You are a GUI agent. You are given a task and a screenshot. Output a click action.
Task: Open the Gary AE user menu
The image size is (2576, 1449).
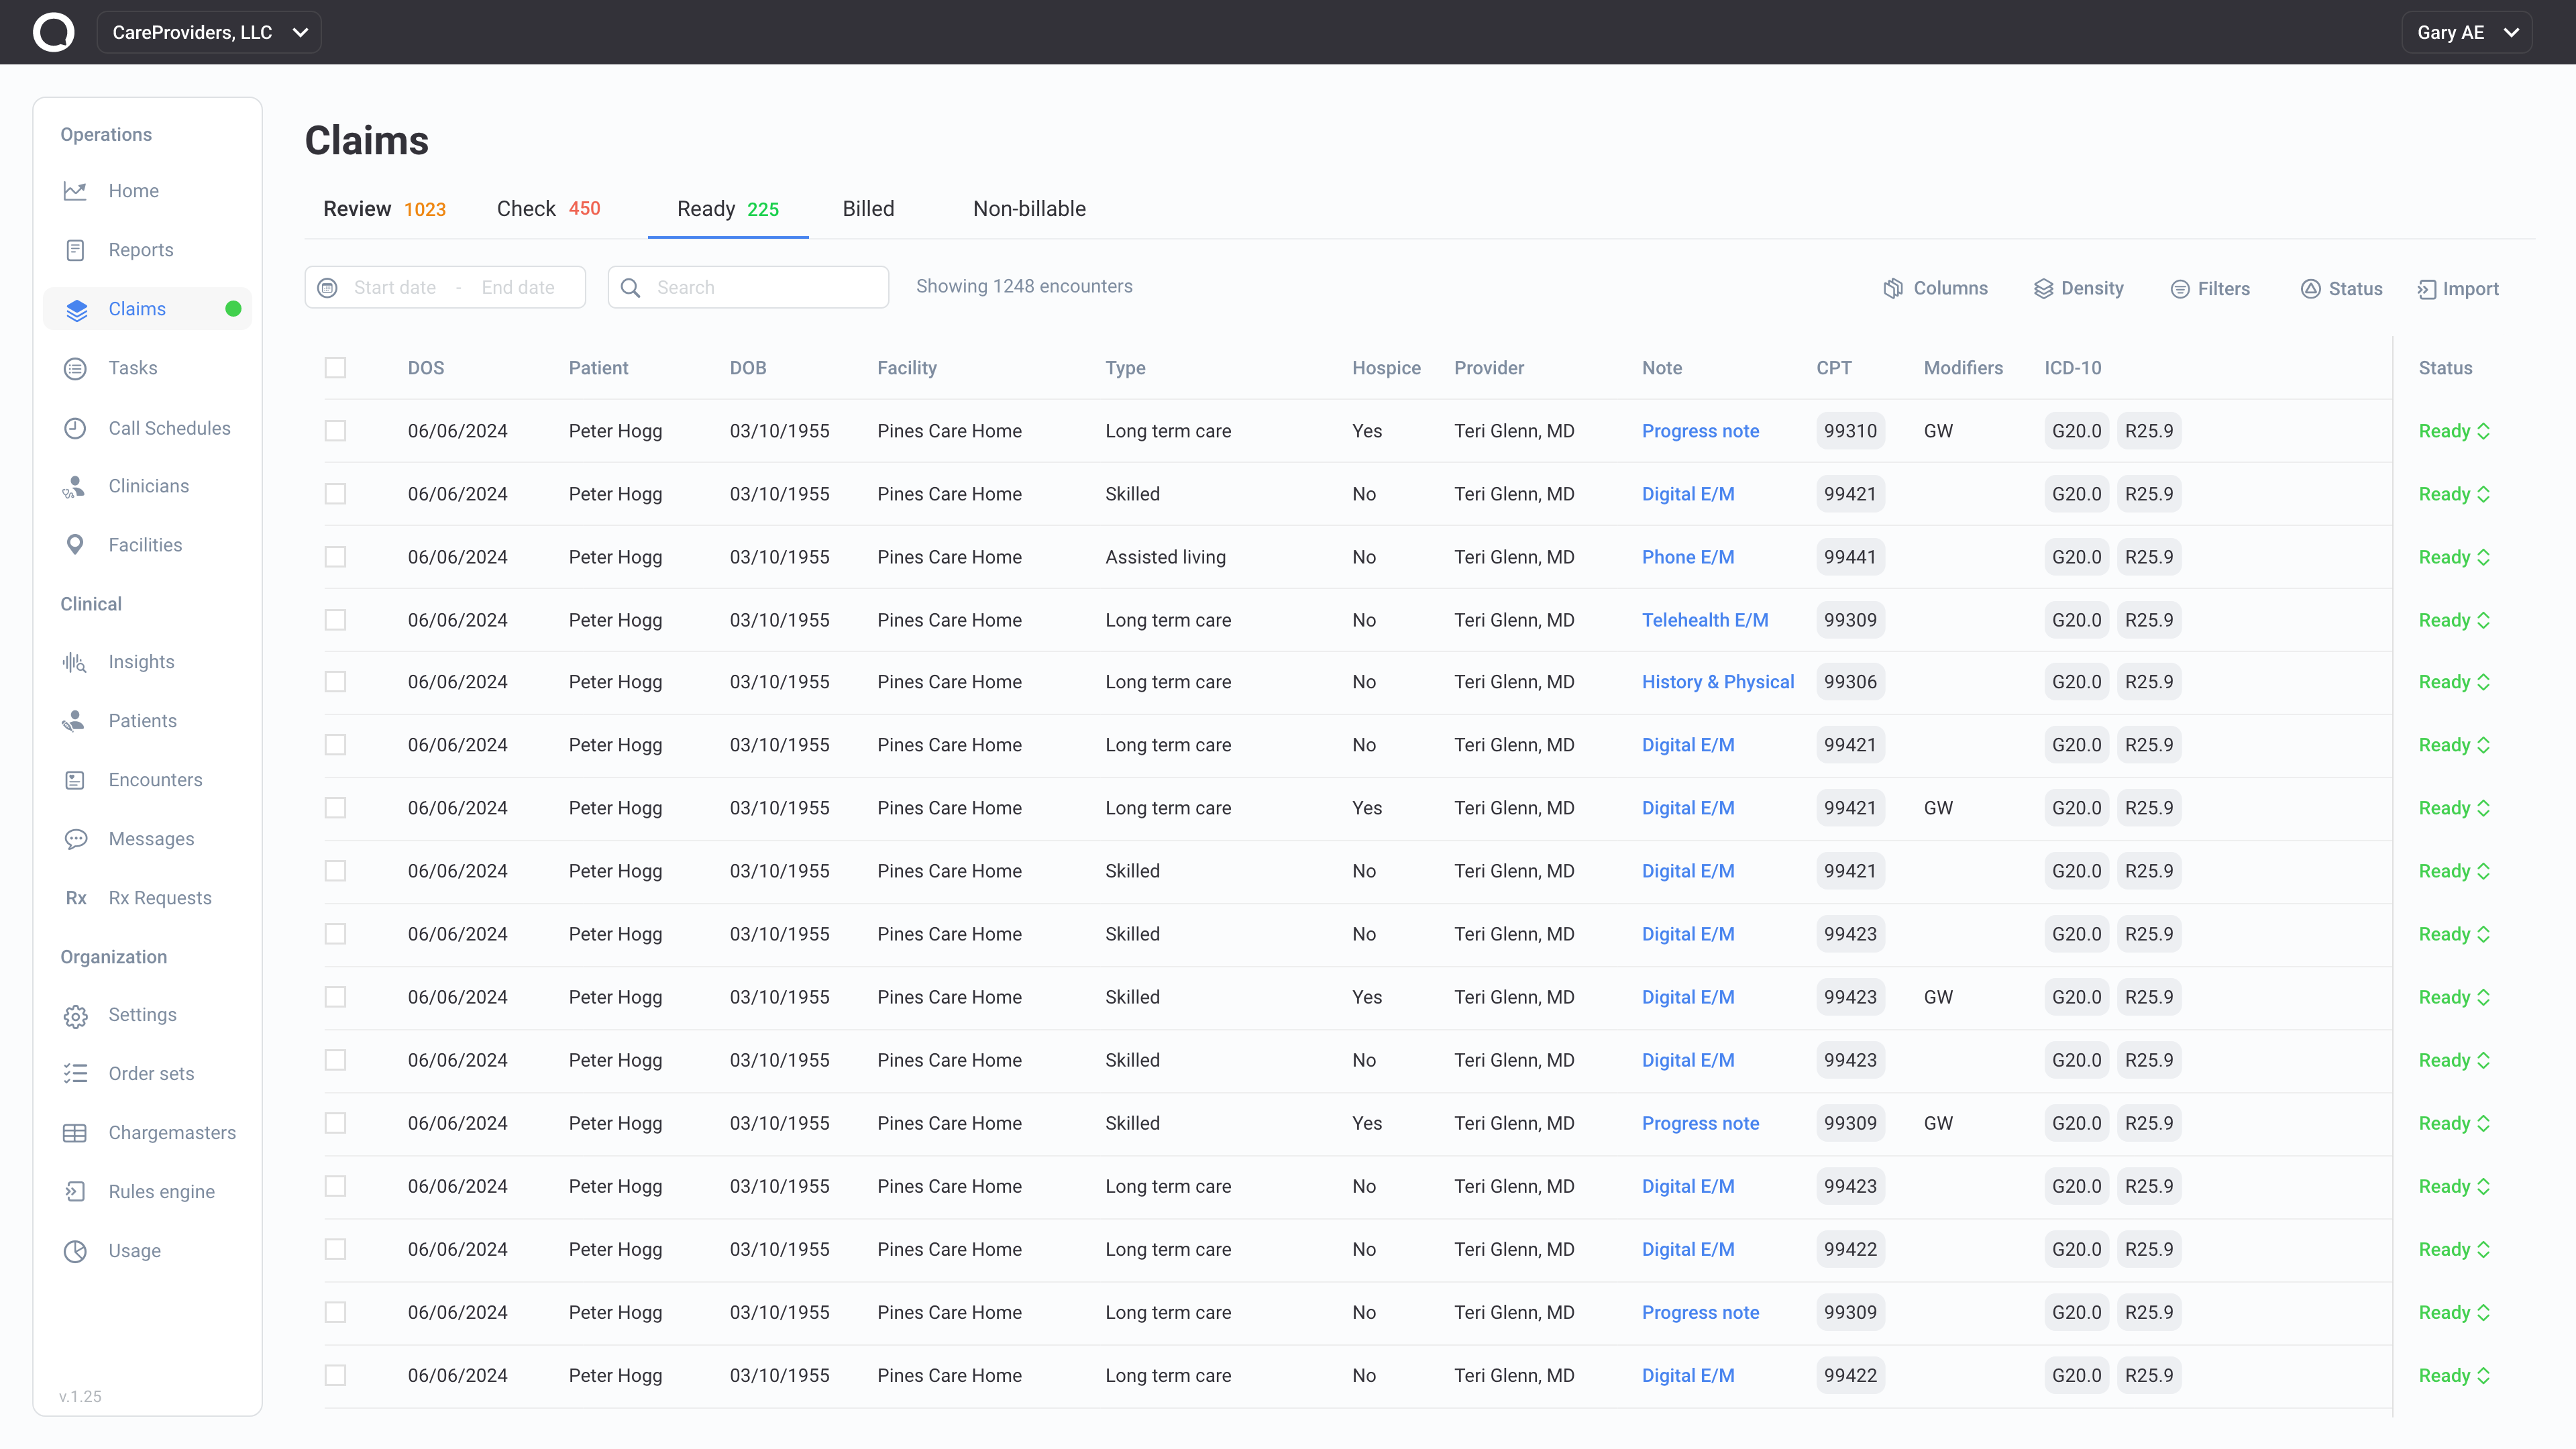[2466, 32]
